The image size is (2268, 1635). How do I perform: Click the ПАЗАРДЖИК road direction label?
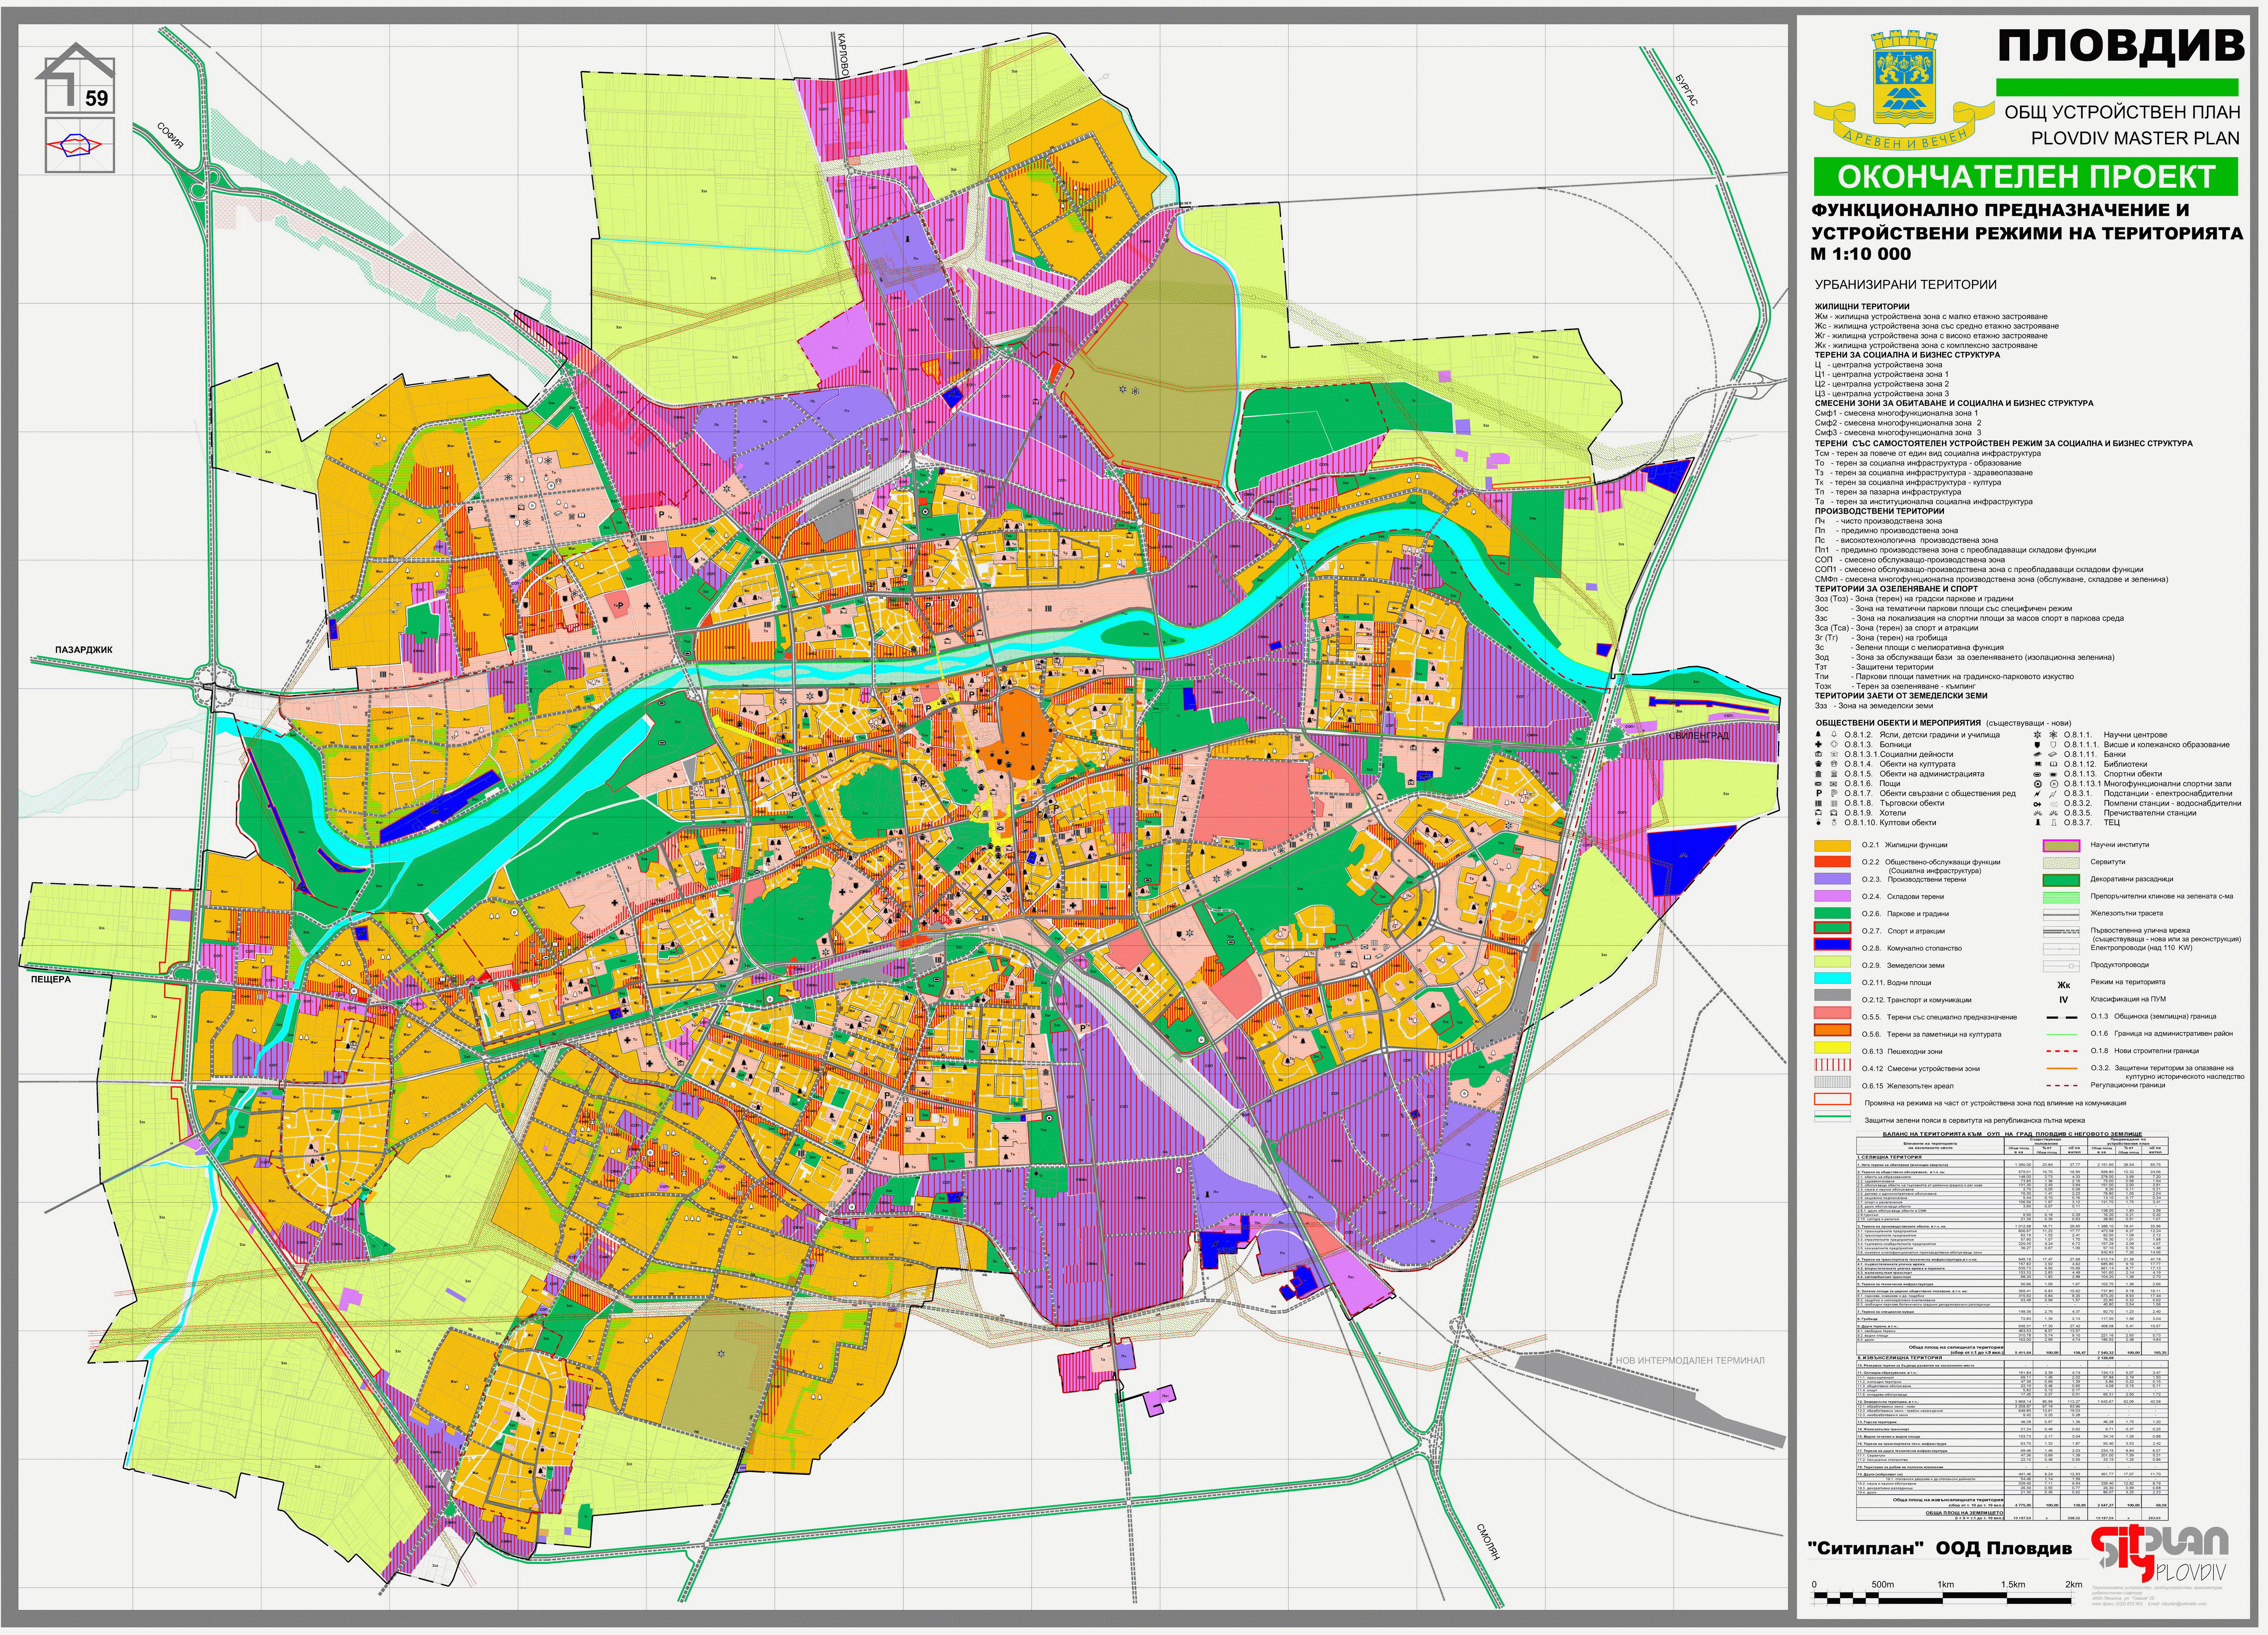point(84,650)
